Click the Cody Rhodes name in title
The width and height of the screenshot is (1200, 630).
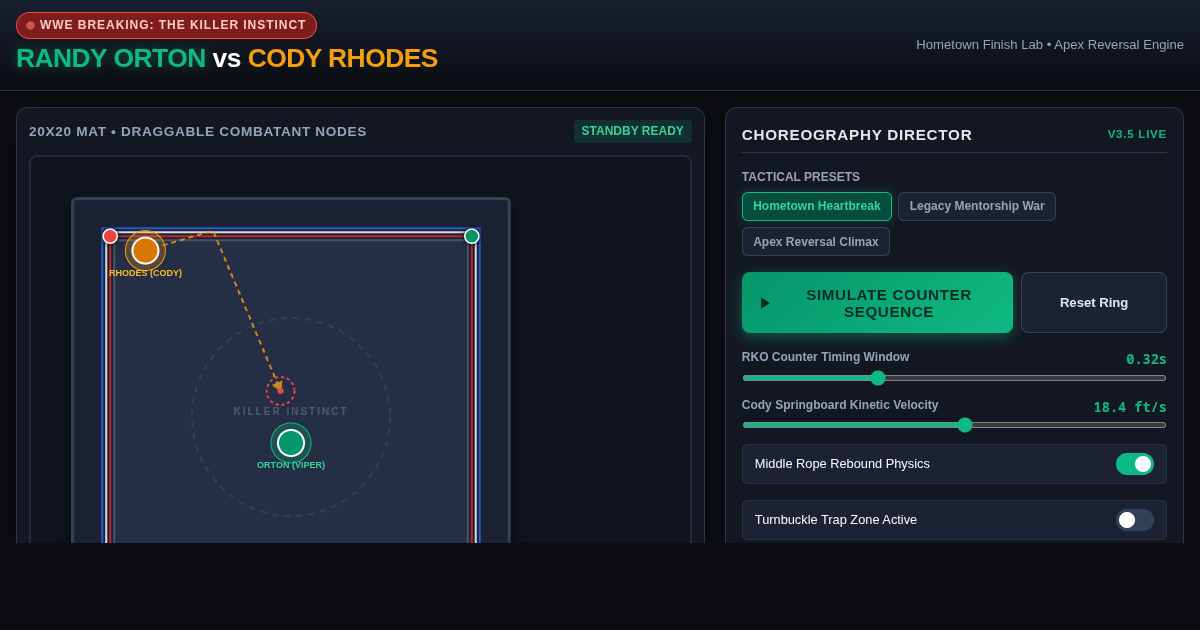343,58
